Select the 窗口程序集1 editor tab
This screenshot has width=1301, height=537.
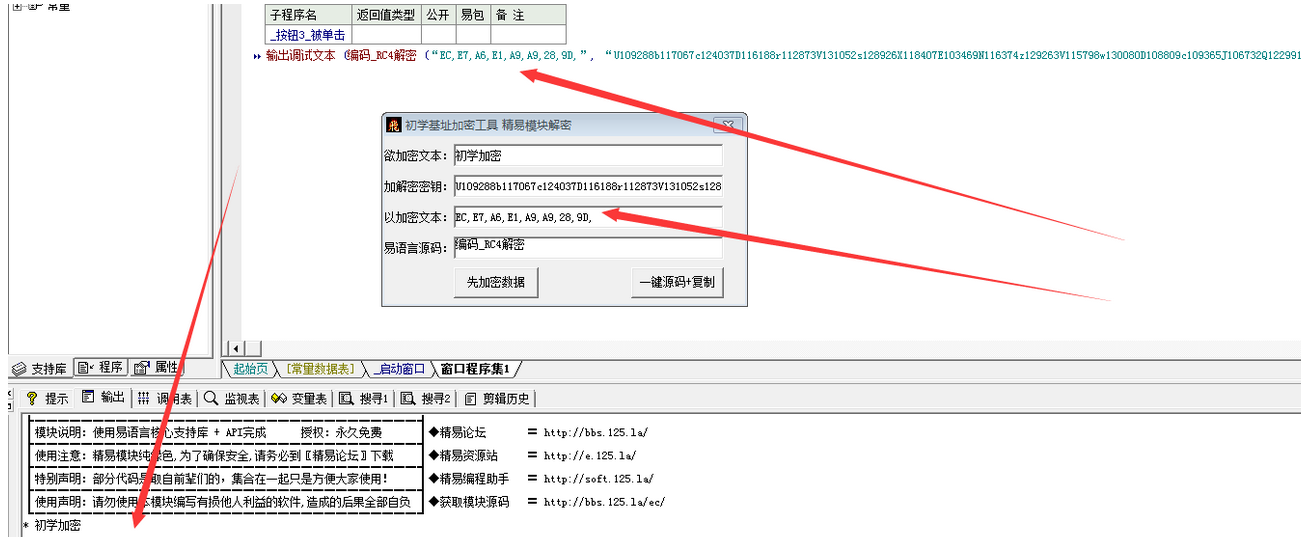click(475, 369)
